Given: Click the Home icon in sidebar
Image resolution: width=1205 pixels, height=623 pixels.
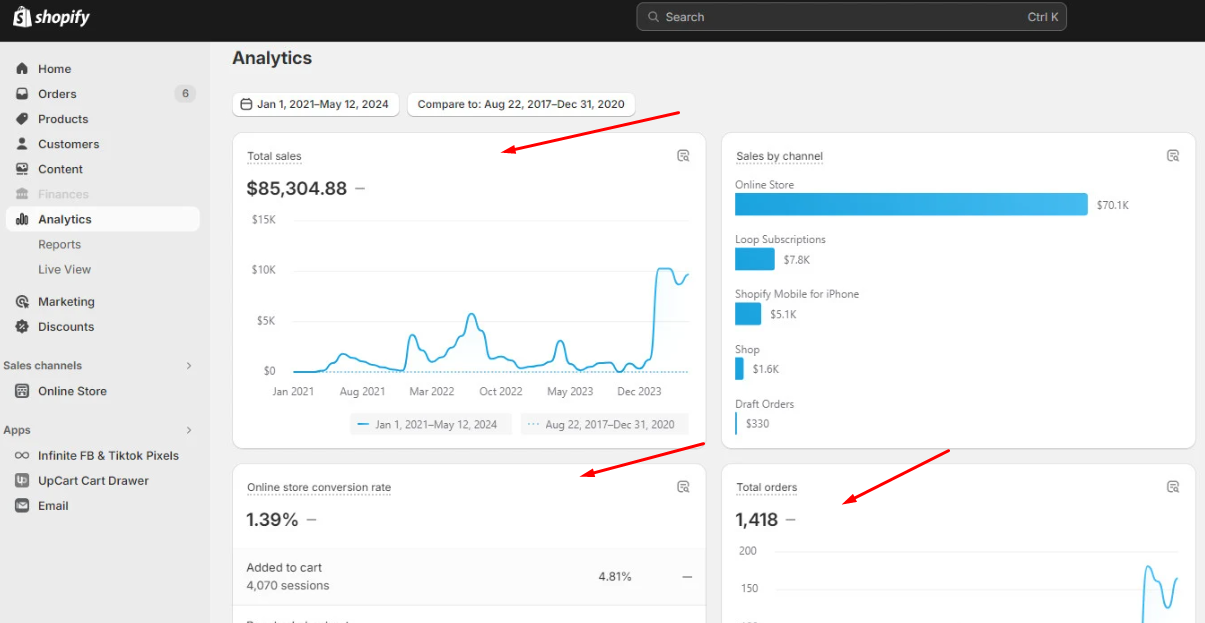Looking at the screenshot, I should click(22, 69).
